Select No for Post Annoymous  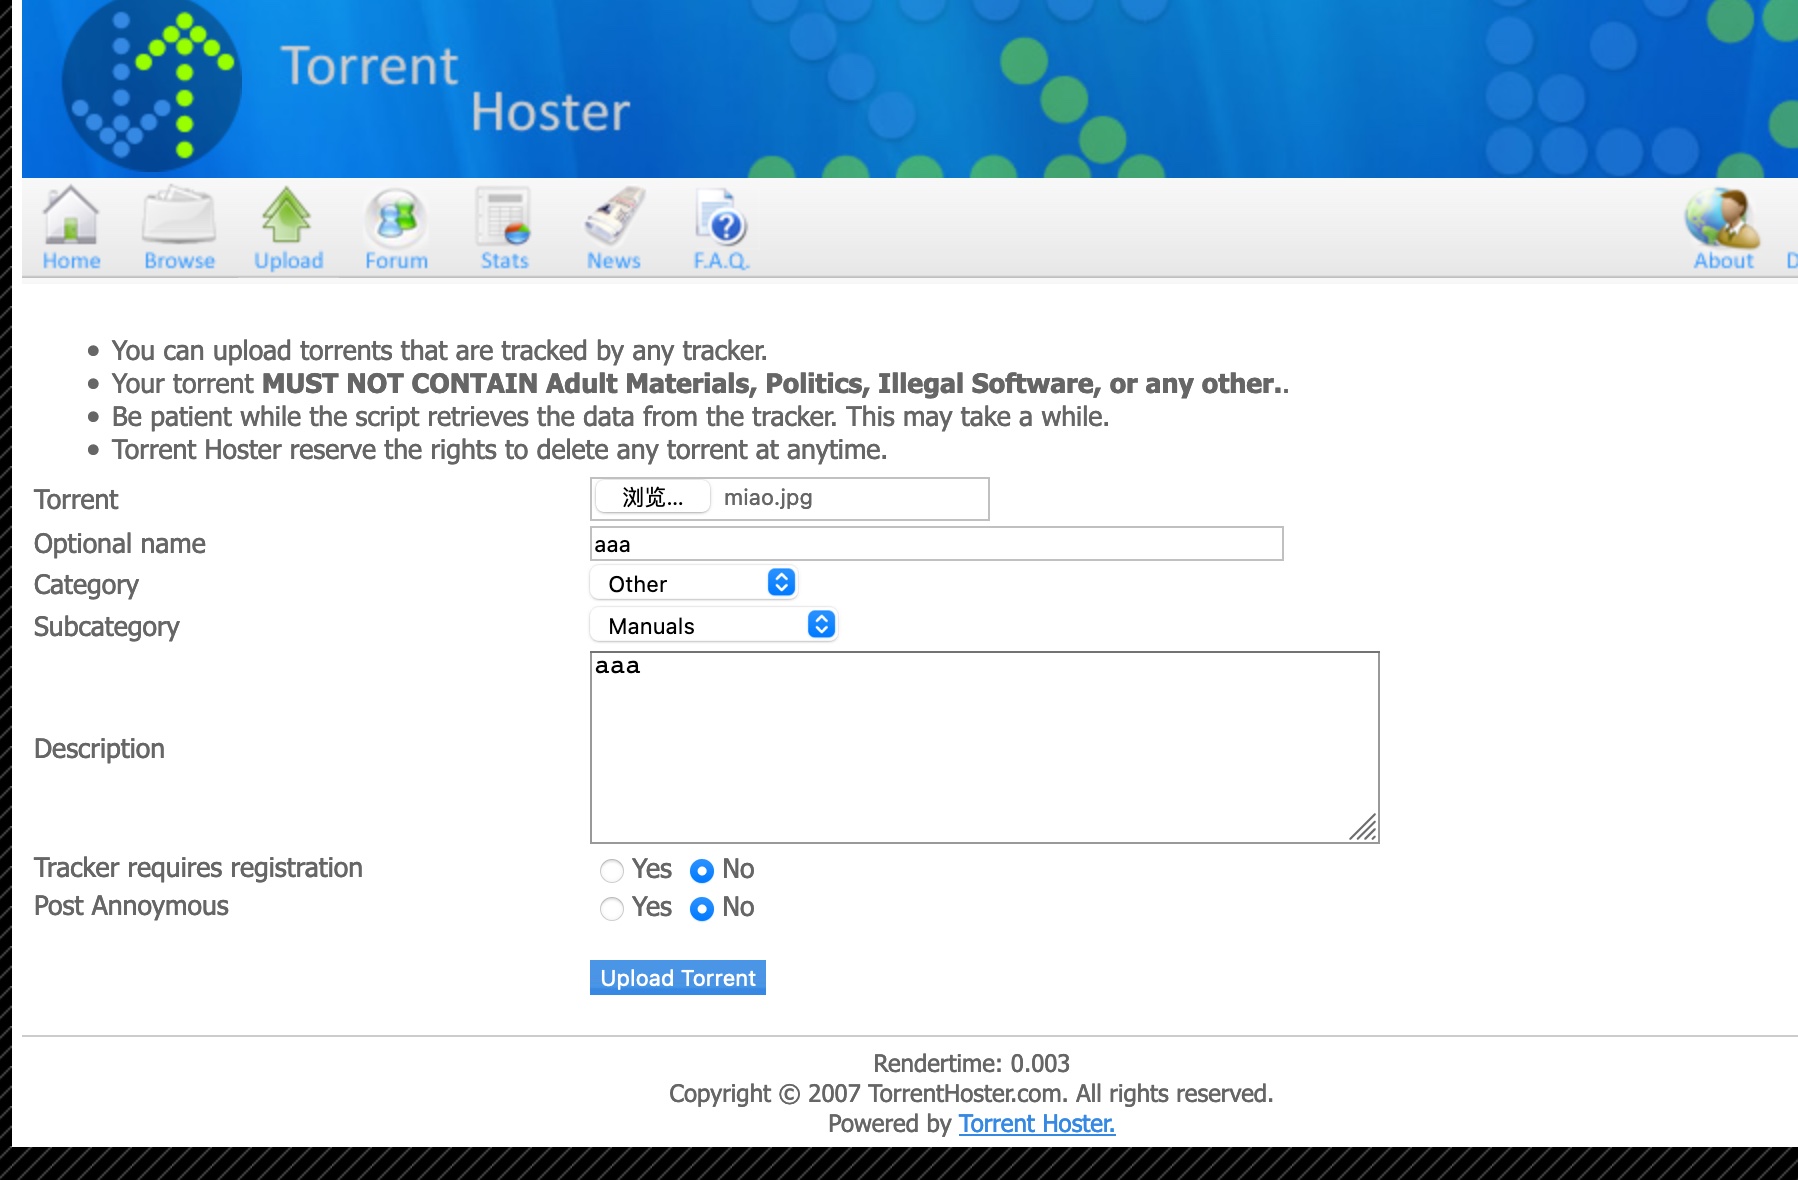pyautogui.click(x=702, y=909)
